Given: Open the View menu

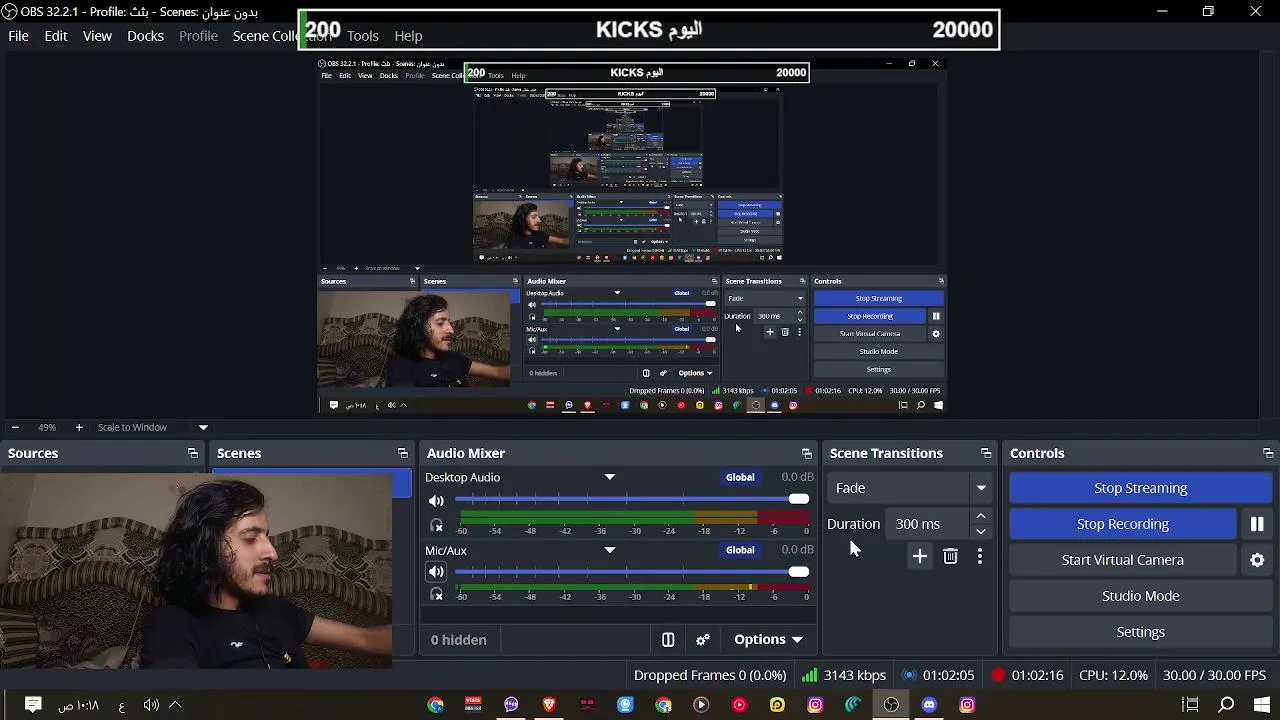Looking at the screenshot, I should (x=97, y=35).
